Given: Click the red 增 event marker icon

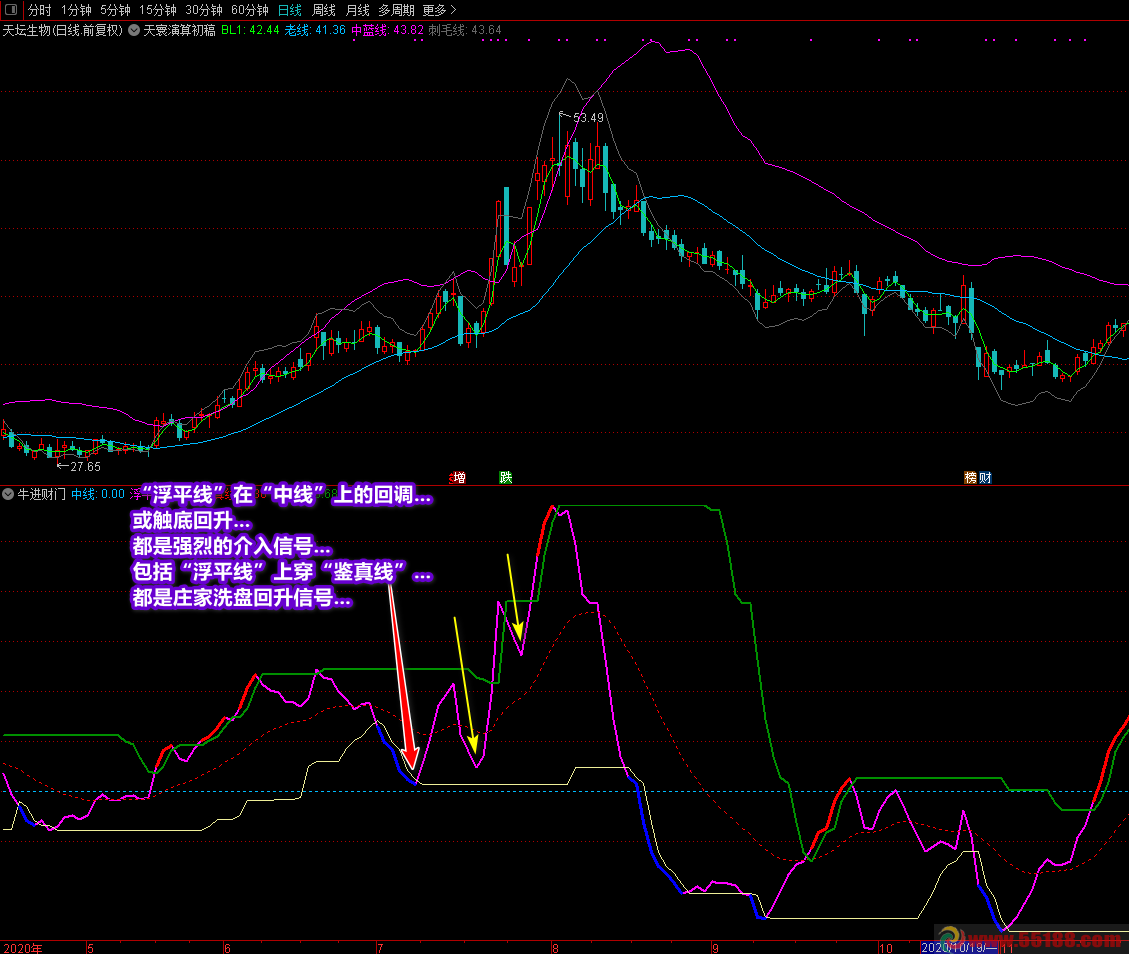Looking at the screenshot, I should coord(459,478).
